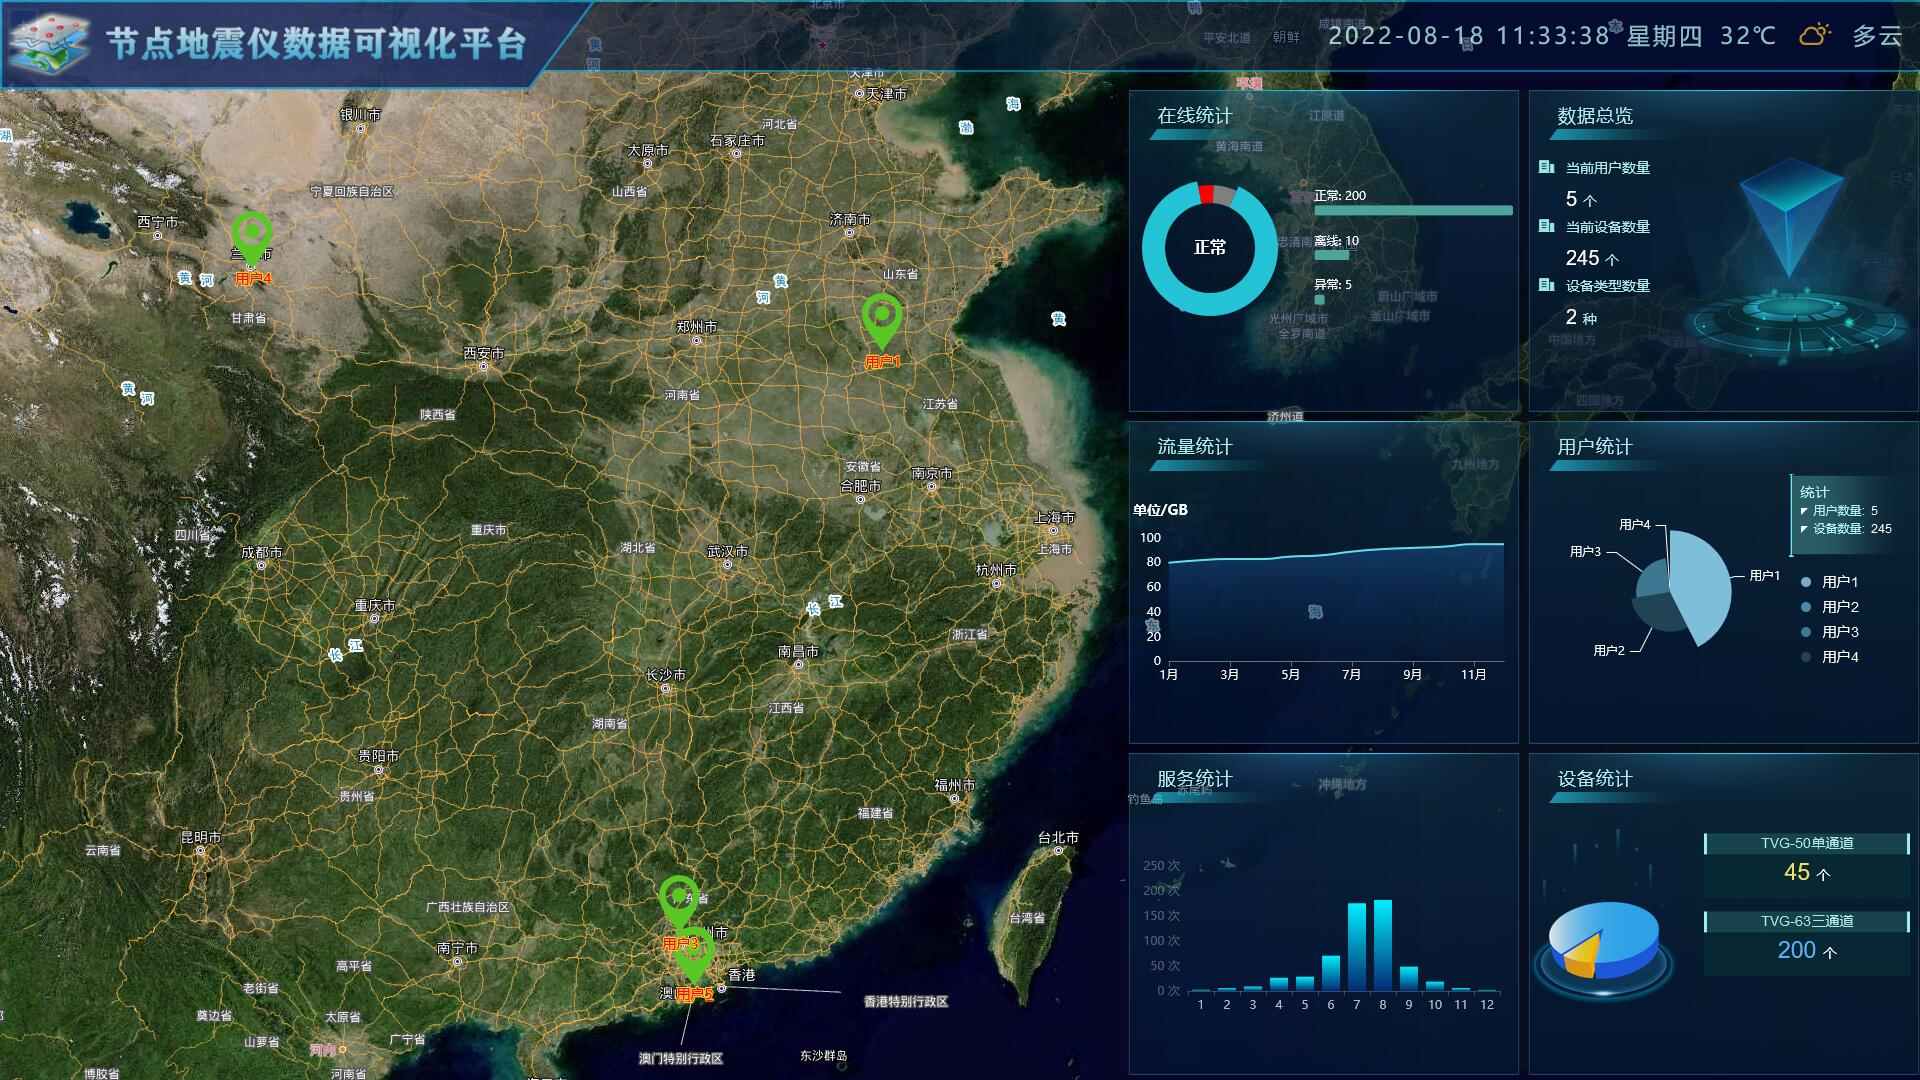Click 用户数量: 5 in 统计 box

(x=1845, y=511)
